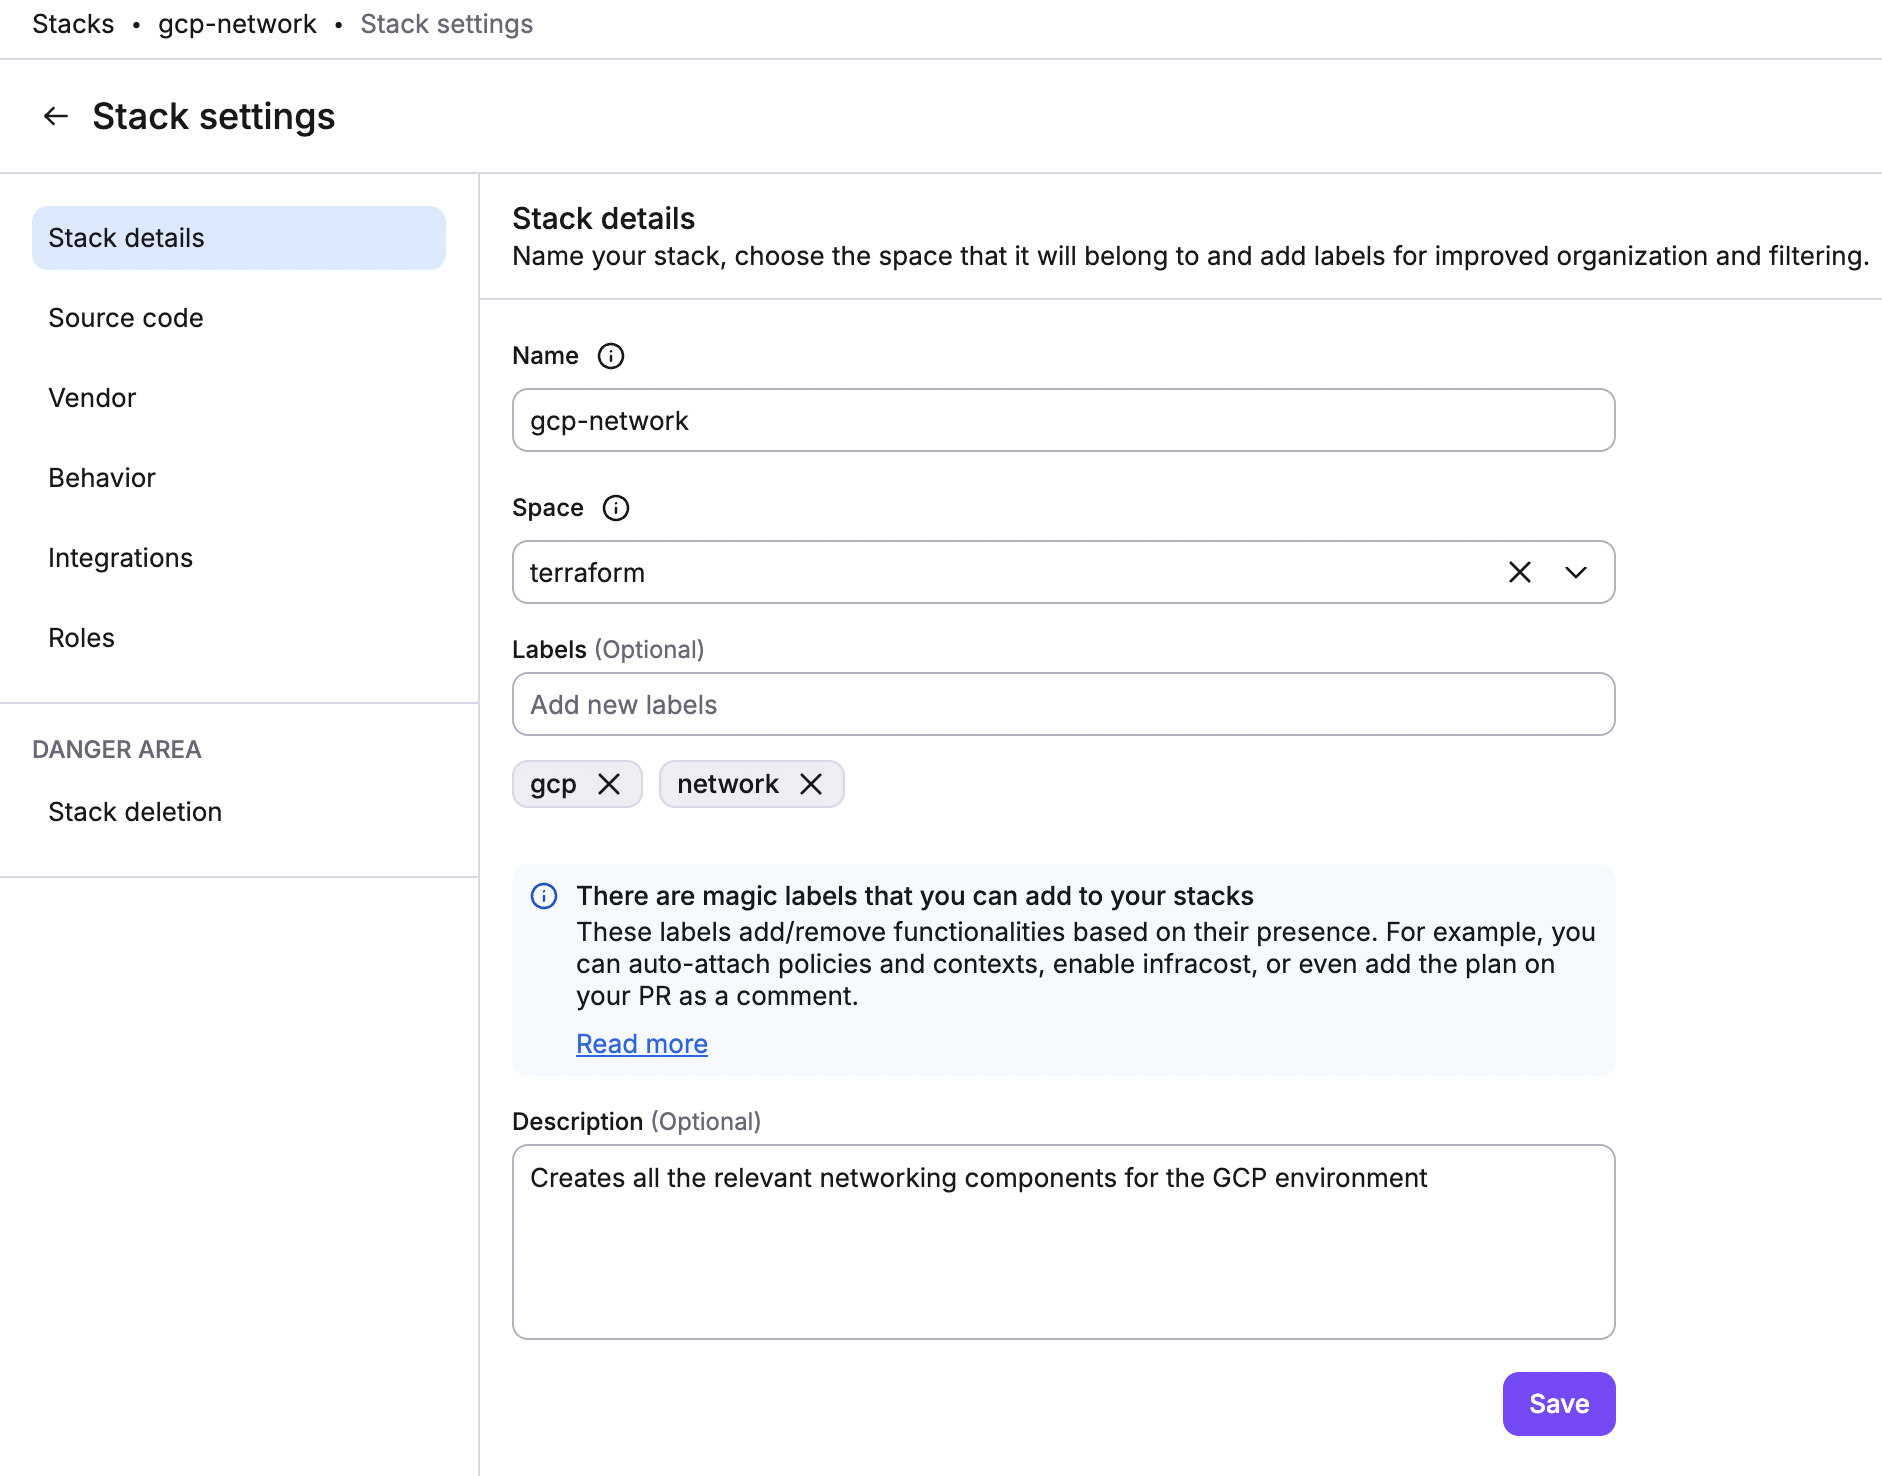The image size is (1882, 1476).
Task: Focus the Add new labels field
Action: pos(1062,705)
